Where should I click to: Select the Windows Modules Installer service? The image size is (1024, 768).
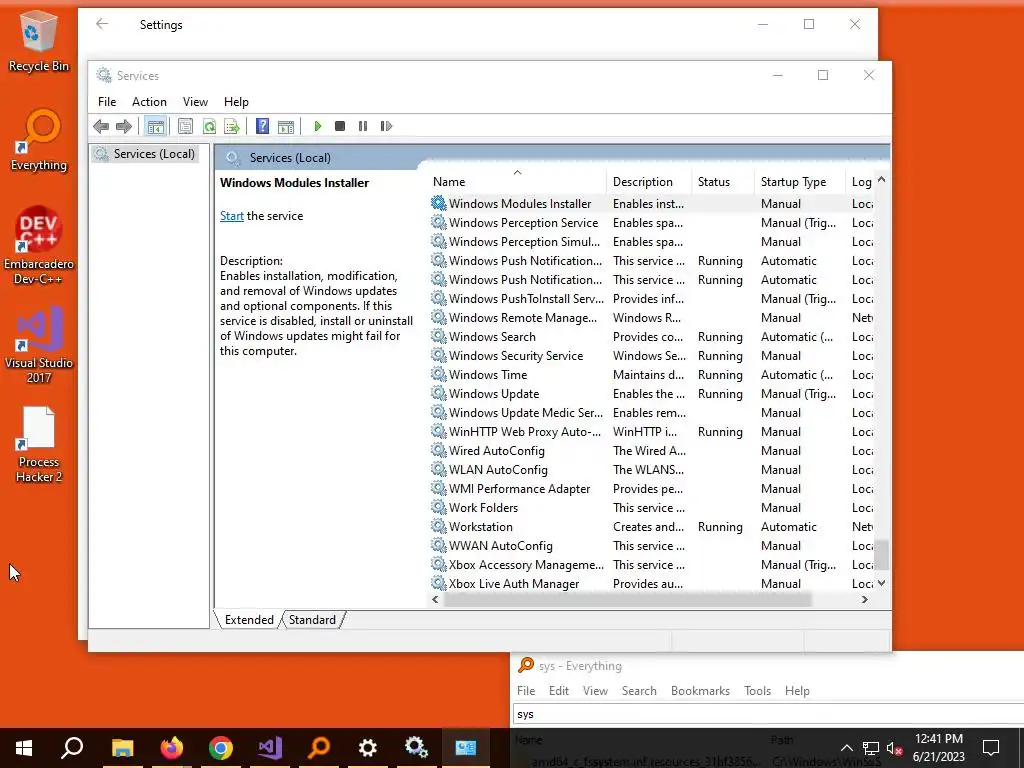[x=652, y=204]
